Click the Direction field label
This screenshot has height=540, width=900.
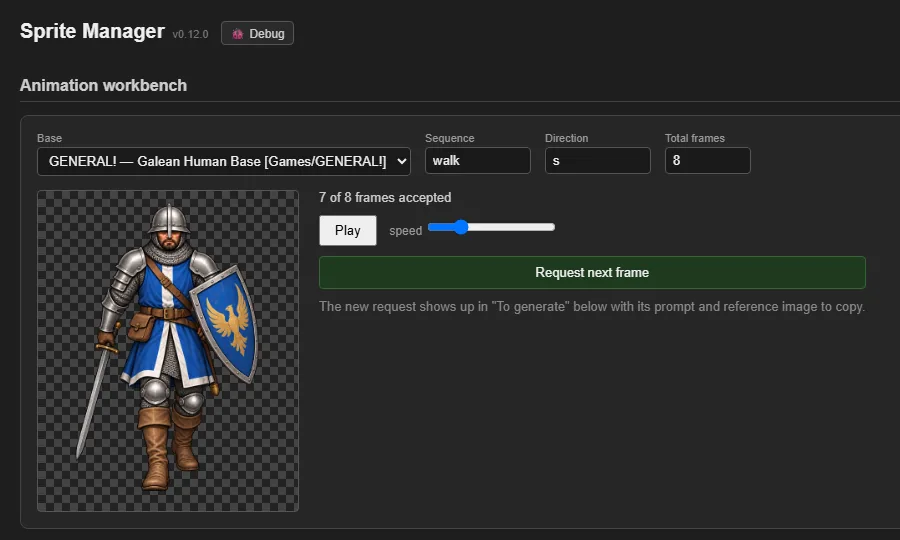tap(567, 138)
